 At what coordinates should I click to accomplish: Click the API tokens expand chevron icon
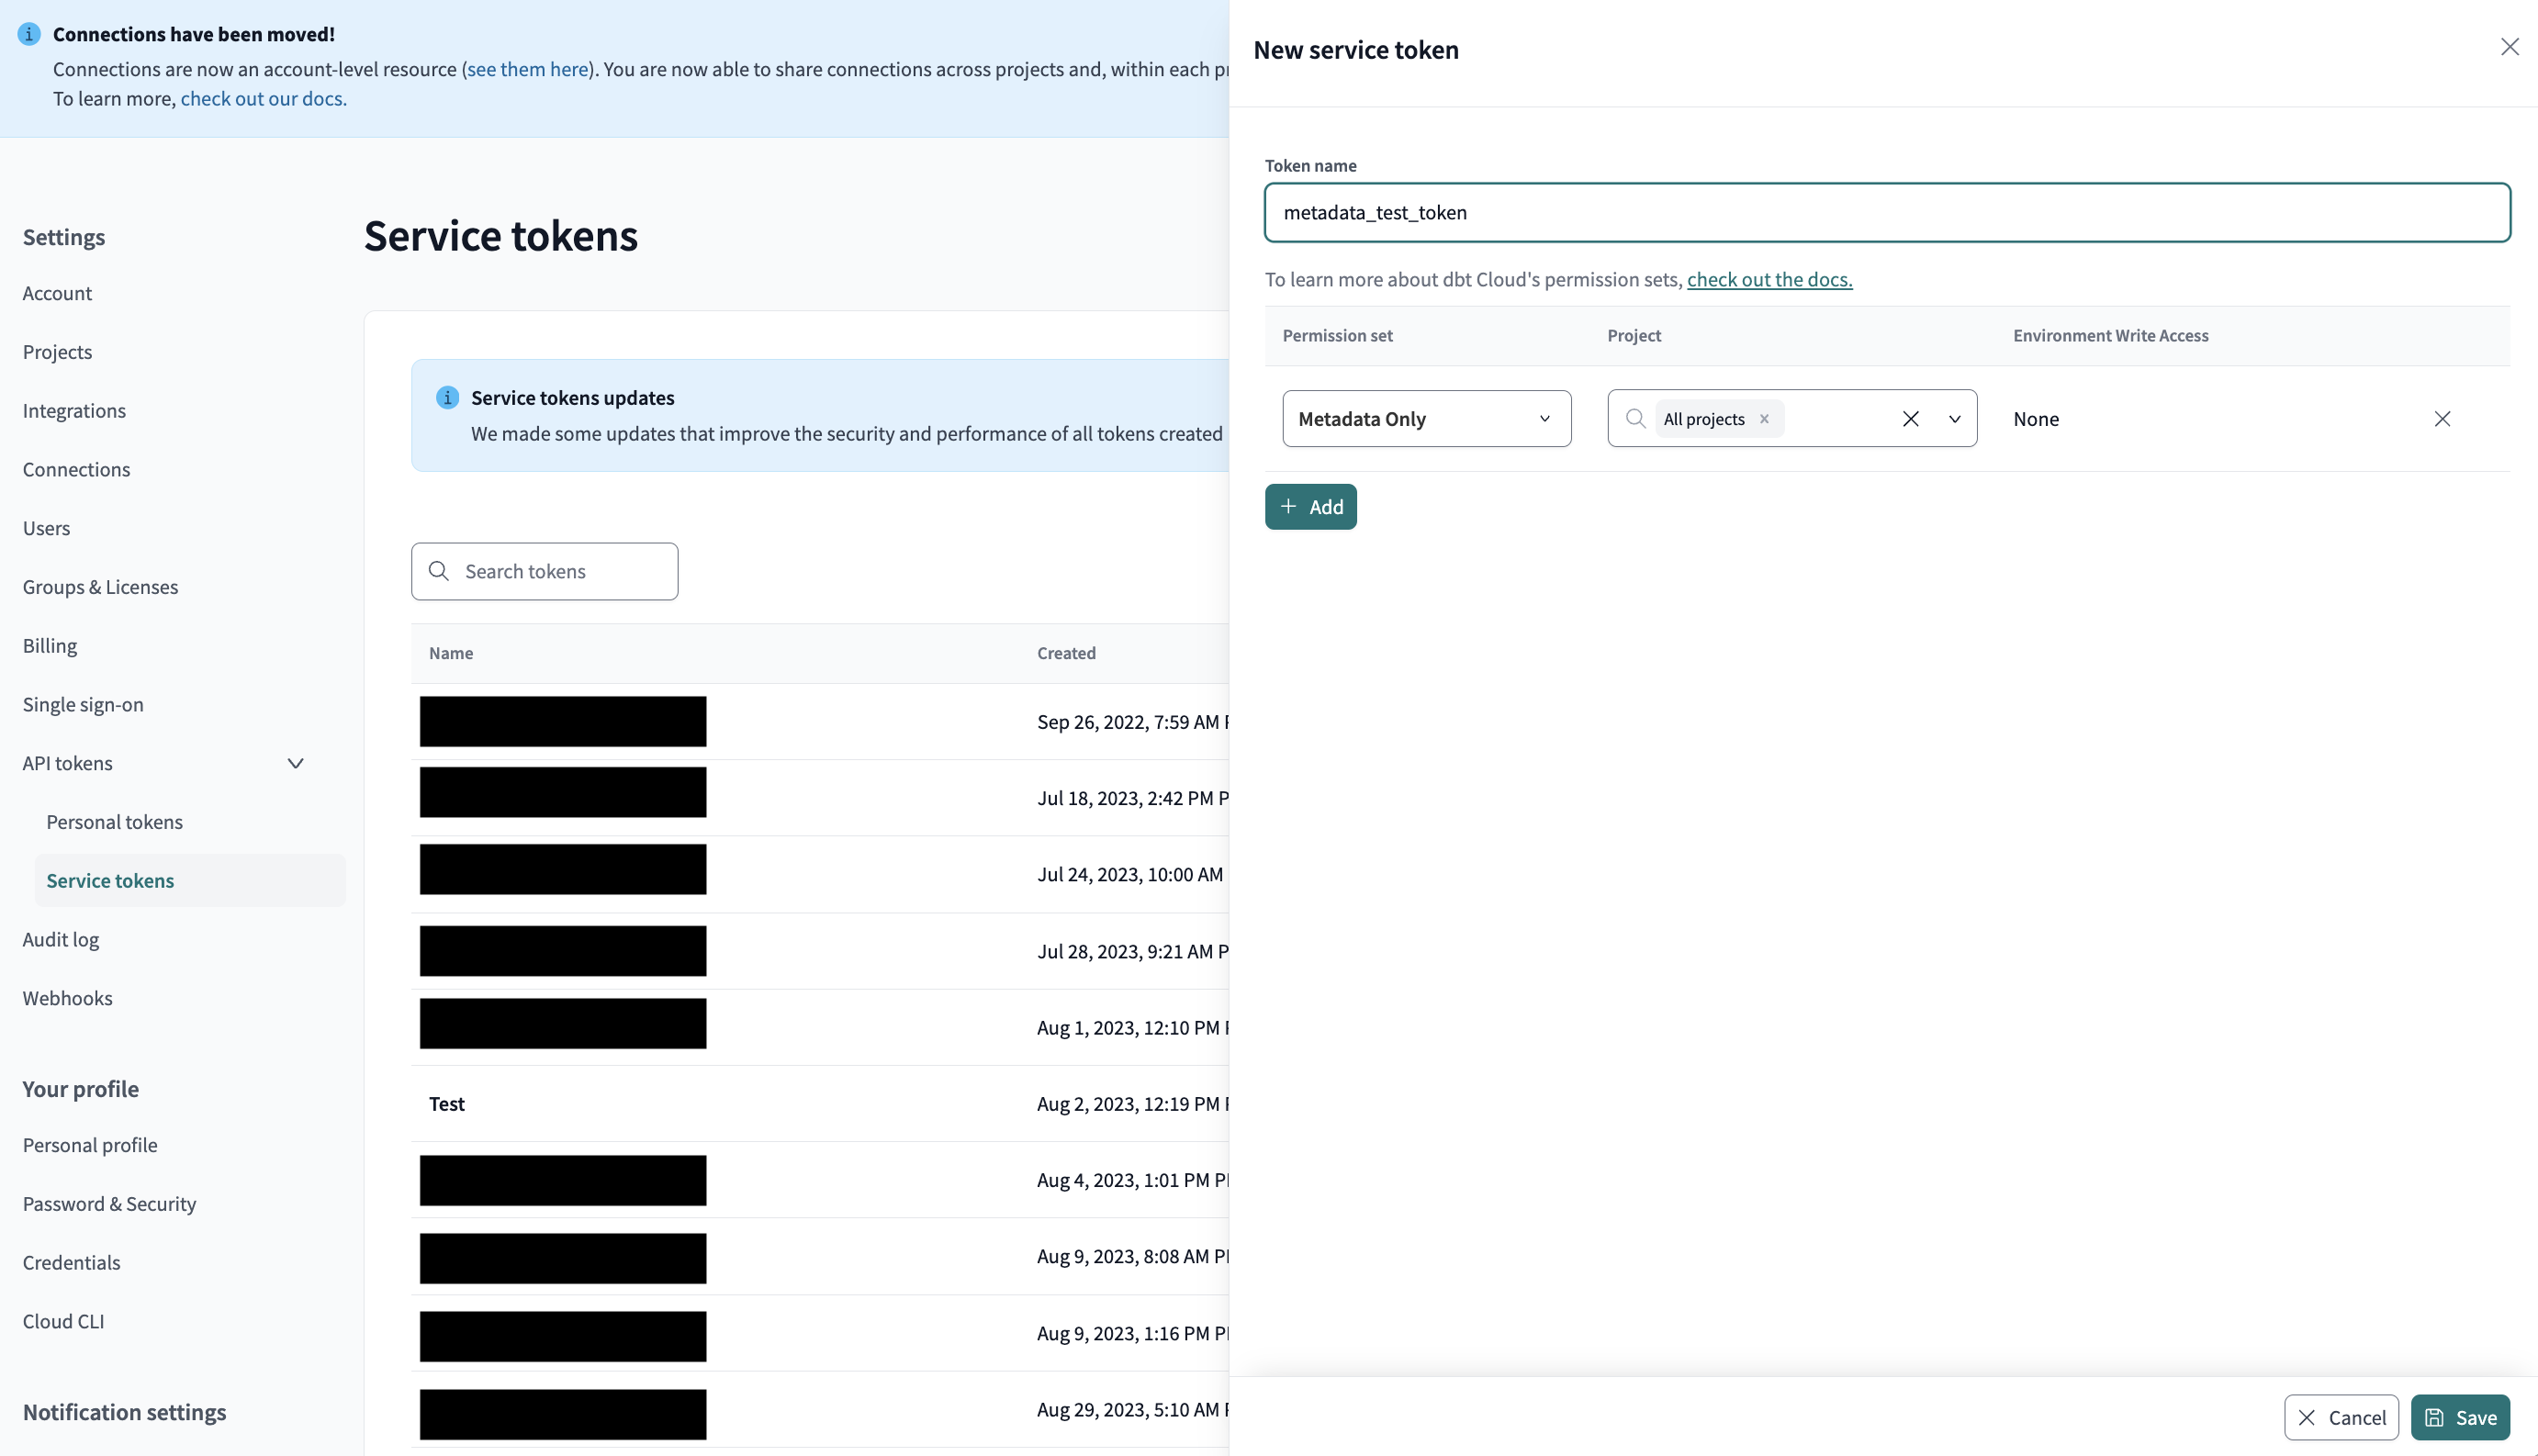[295, 764]
